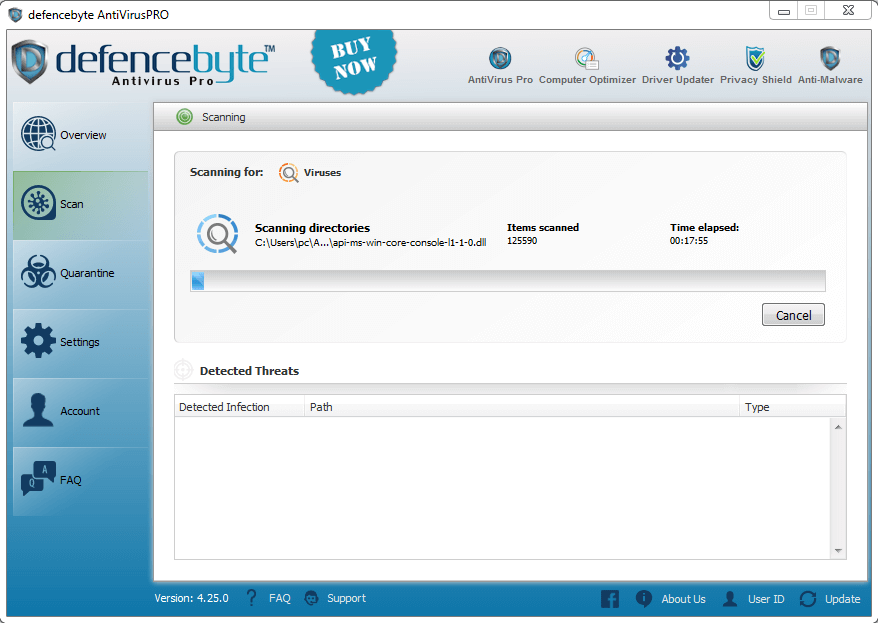Click the Detected Threats target icon
Viewport: 878px width, 623px height.
point(183,370)
